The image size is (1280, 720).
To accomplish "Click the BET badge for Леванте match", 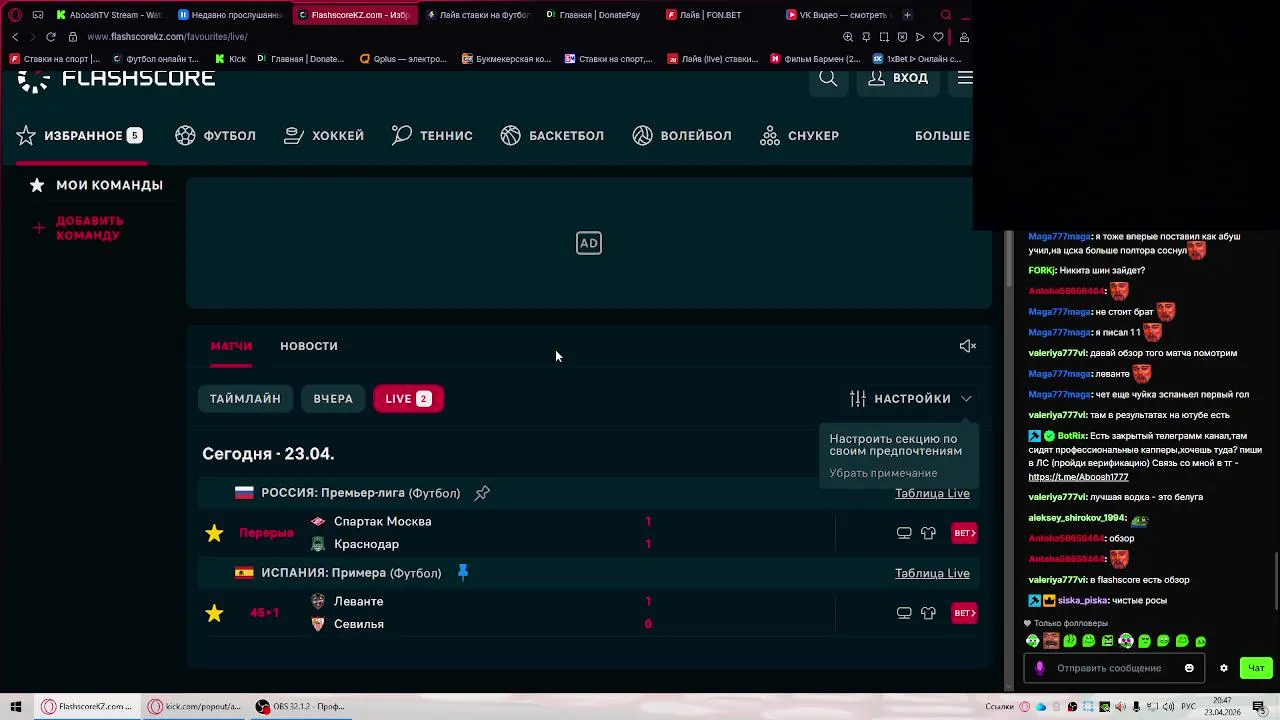I will click(x=964, y=613).
